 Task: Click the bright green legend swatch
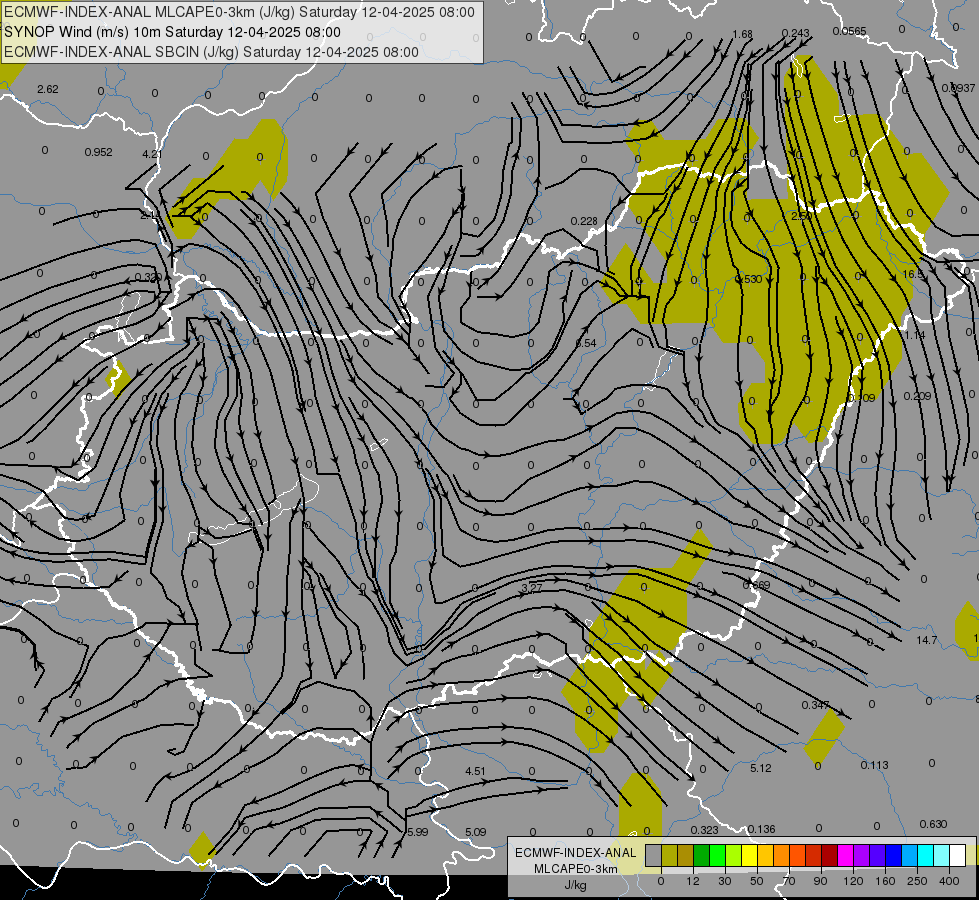pos(718,856)
